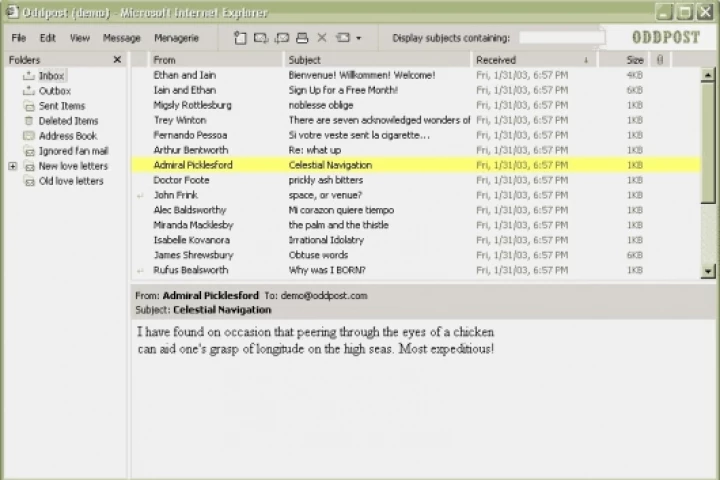Select the message from Migsly Rottlesburg
Viewport: 720px width, 480px height.
(x=416, y=105)
